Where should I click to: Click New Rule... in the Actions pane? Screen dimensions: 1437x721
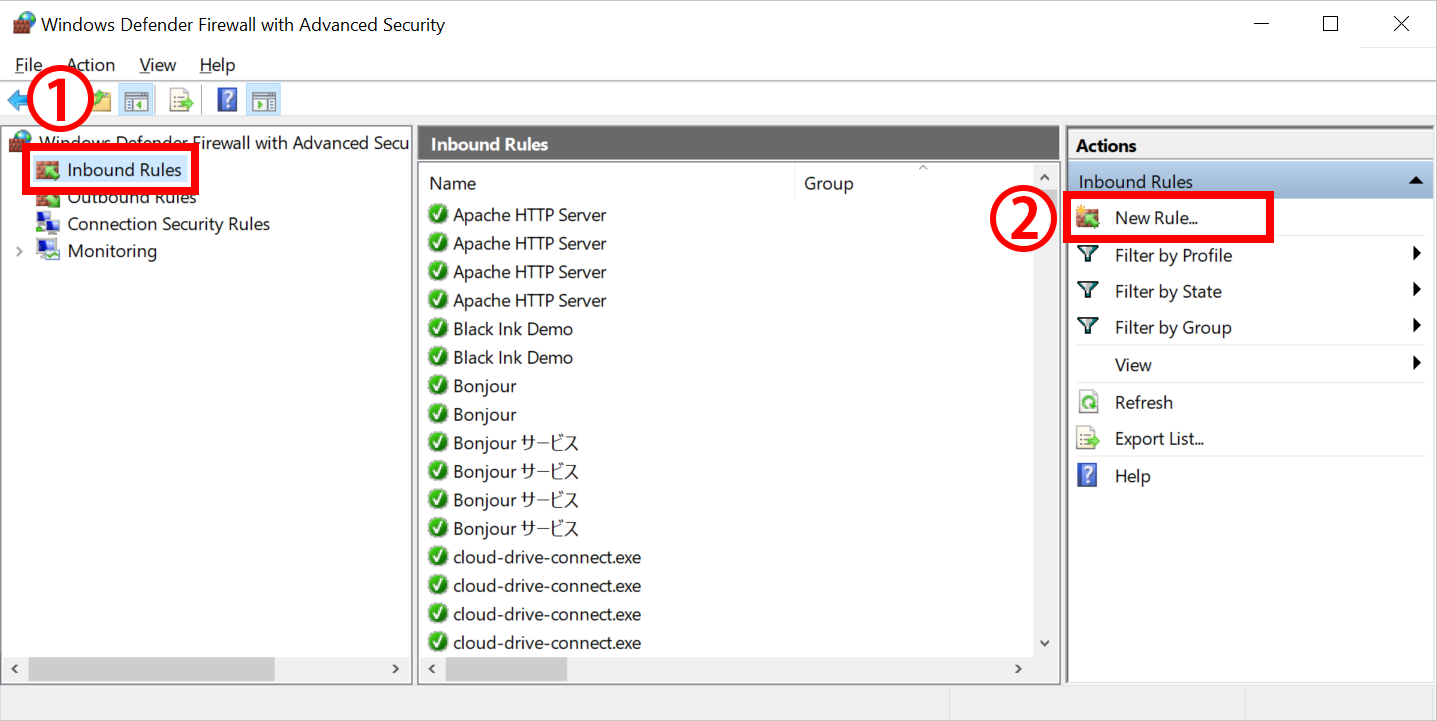[x=1156, y=218]
